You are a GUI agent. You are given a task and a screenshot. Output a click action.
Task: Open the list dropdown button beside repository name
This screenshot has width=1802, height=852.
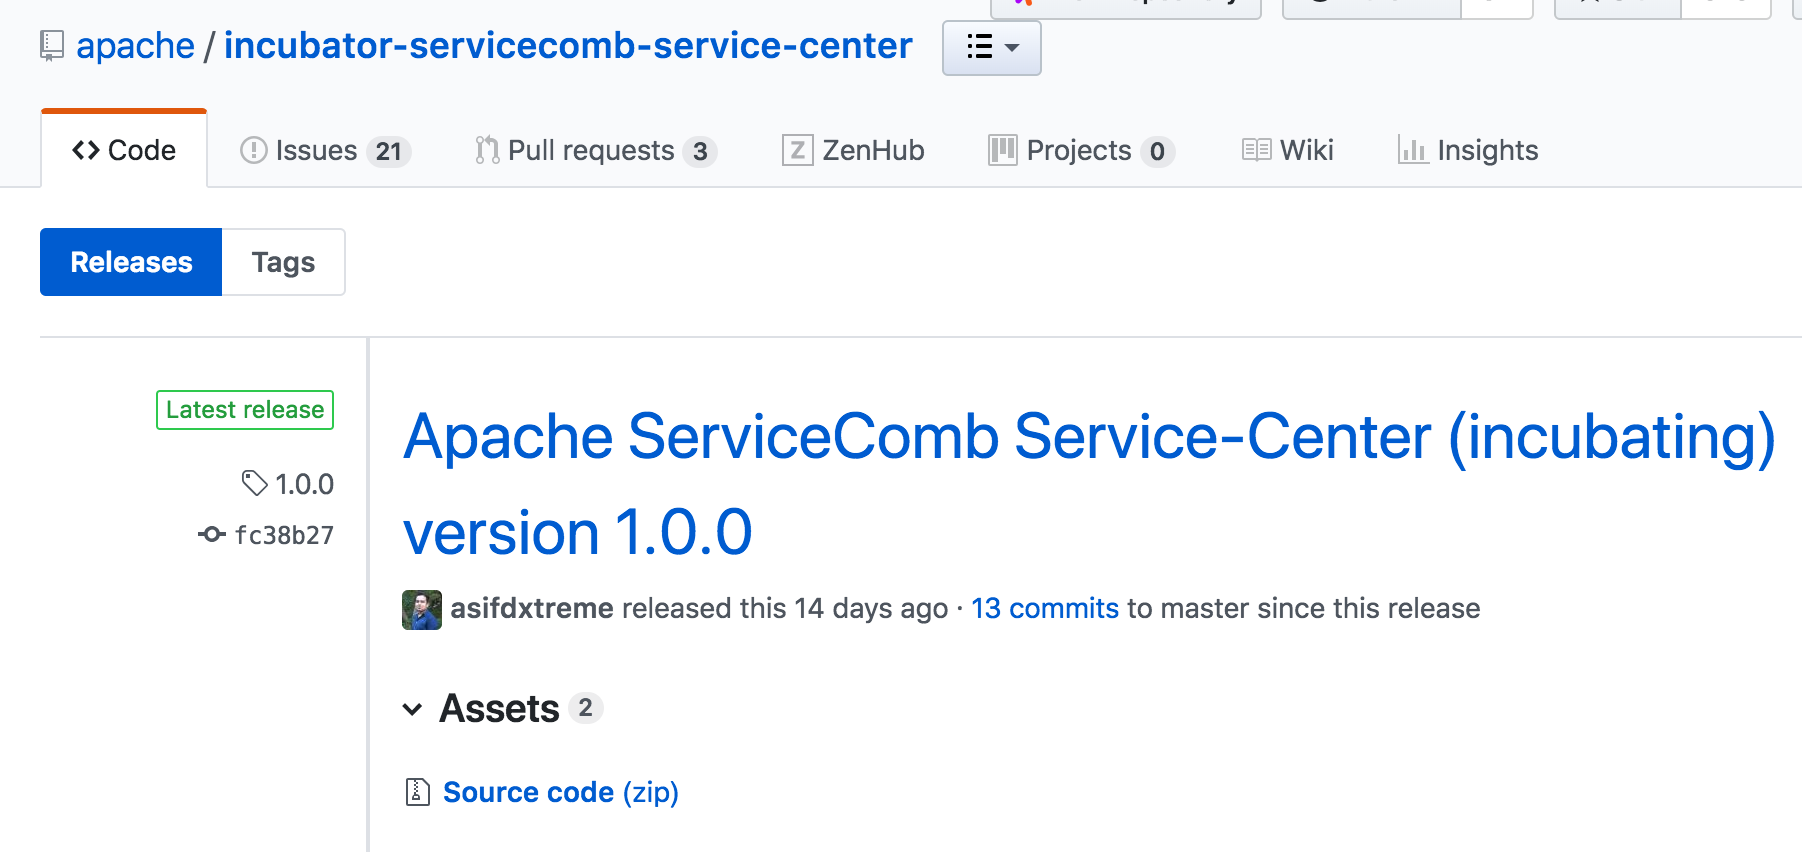tap(991, 47)
